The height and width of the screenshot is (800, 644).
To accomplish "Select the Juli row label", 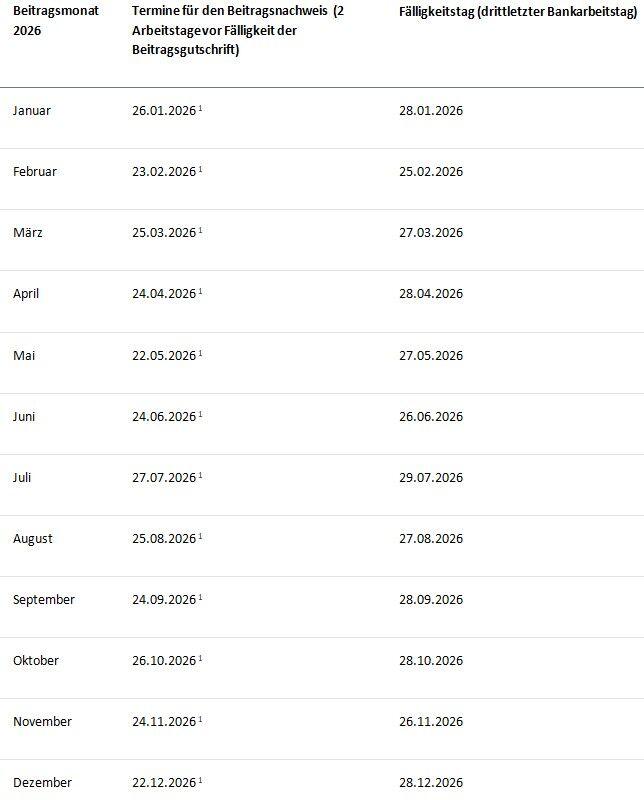I will click(22, 477).
